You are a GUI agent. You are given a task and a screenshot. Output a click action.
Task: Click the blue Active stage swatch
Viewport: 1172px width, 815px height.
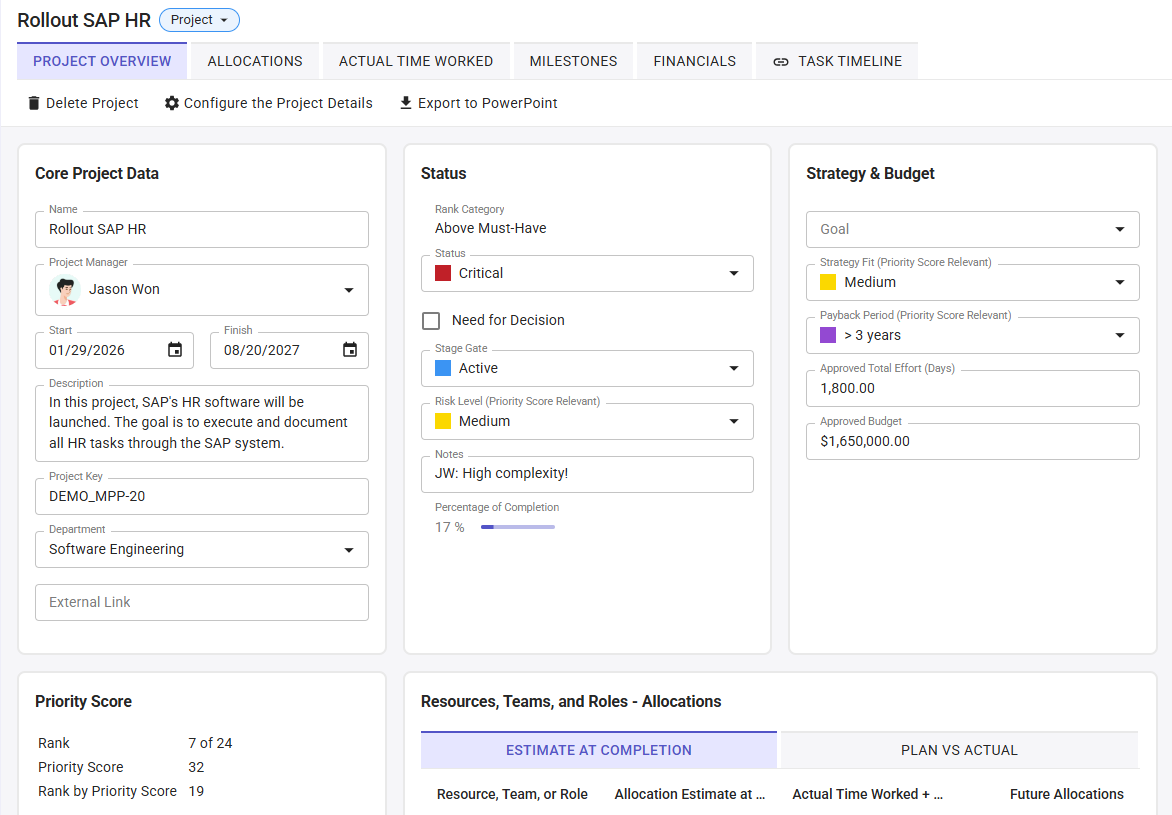(x=443, y=369)
